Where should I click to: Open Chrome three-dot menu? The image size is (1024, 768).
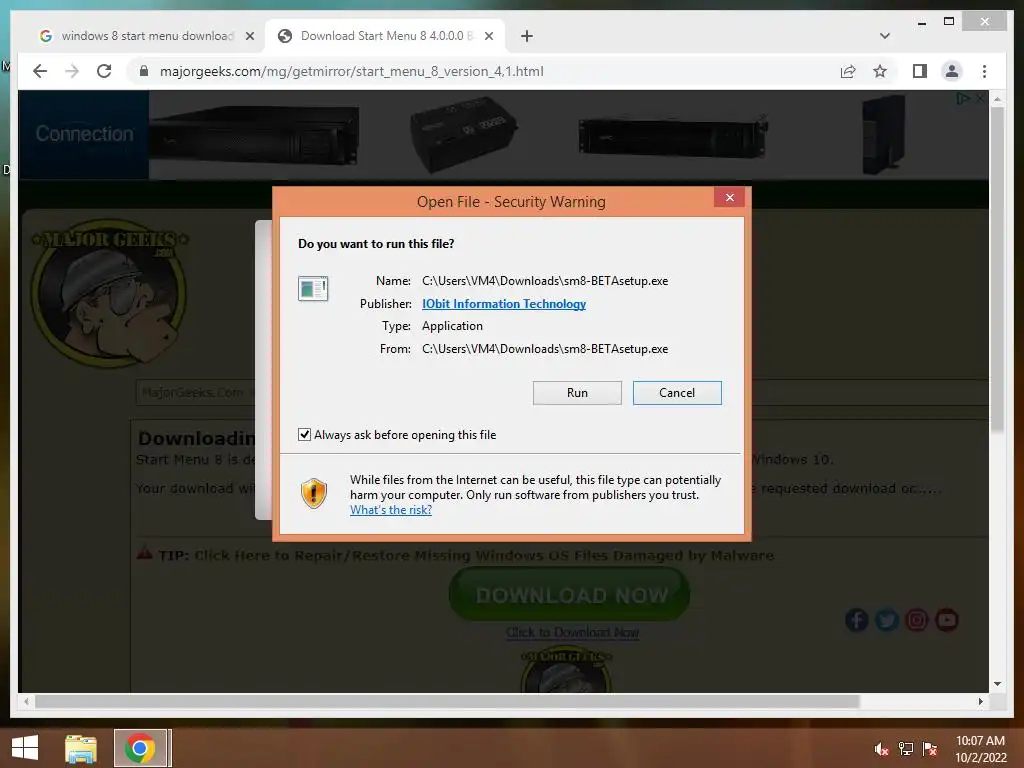pos(984,71)
